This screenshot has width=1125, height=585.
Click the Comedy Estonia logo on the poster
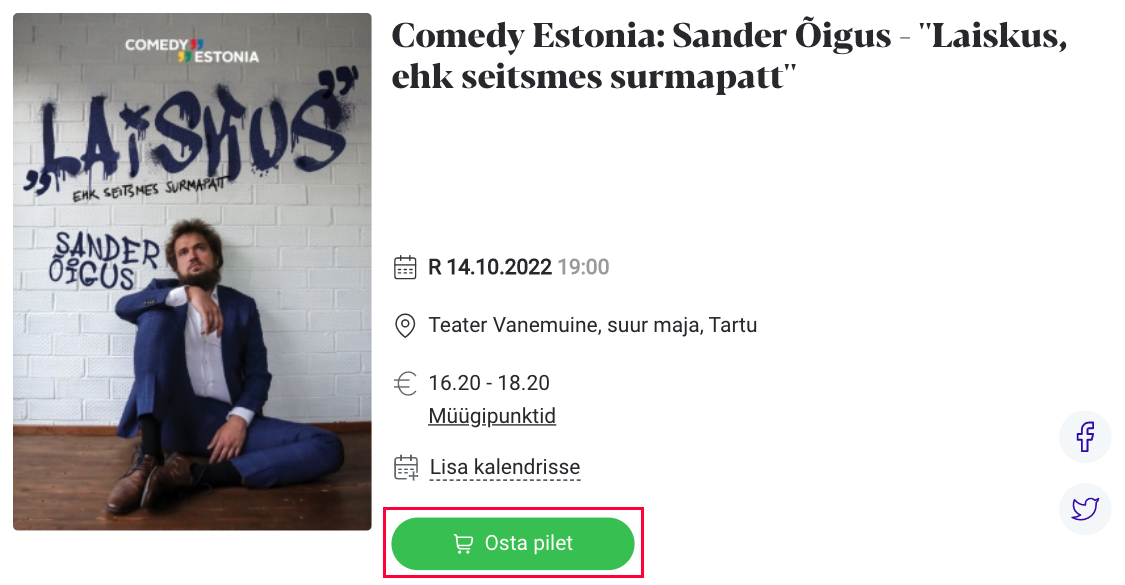pyautogui.click(x=192, y=50)
